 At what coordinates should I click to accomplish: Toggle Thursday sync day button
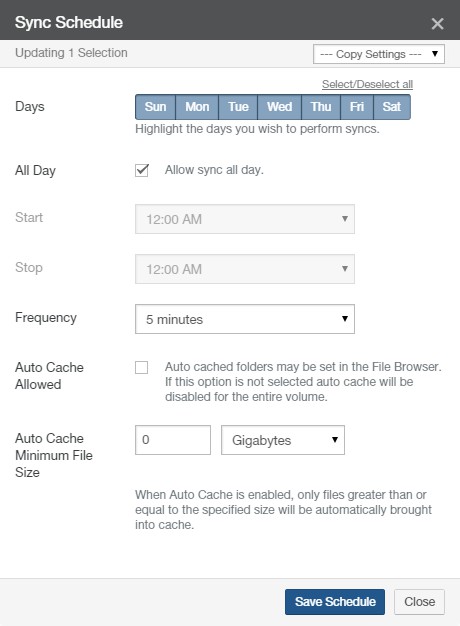click(x=321, y=107)
